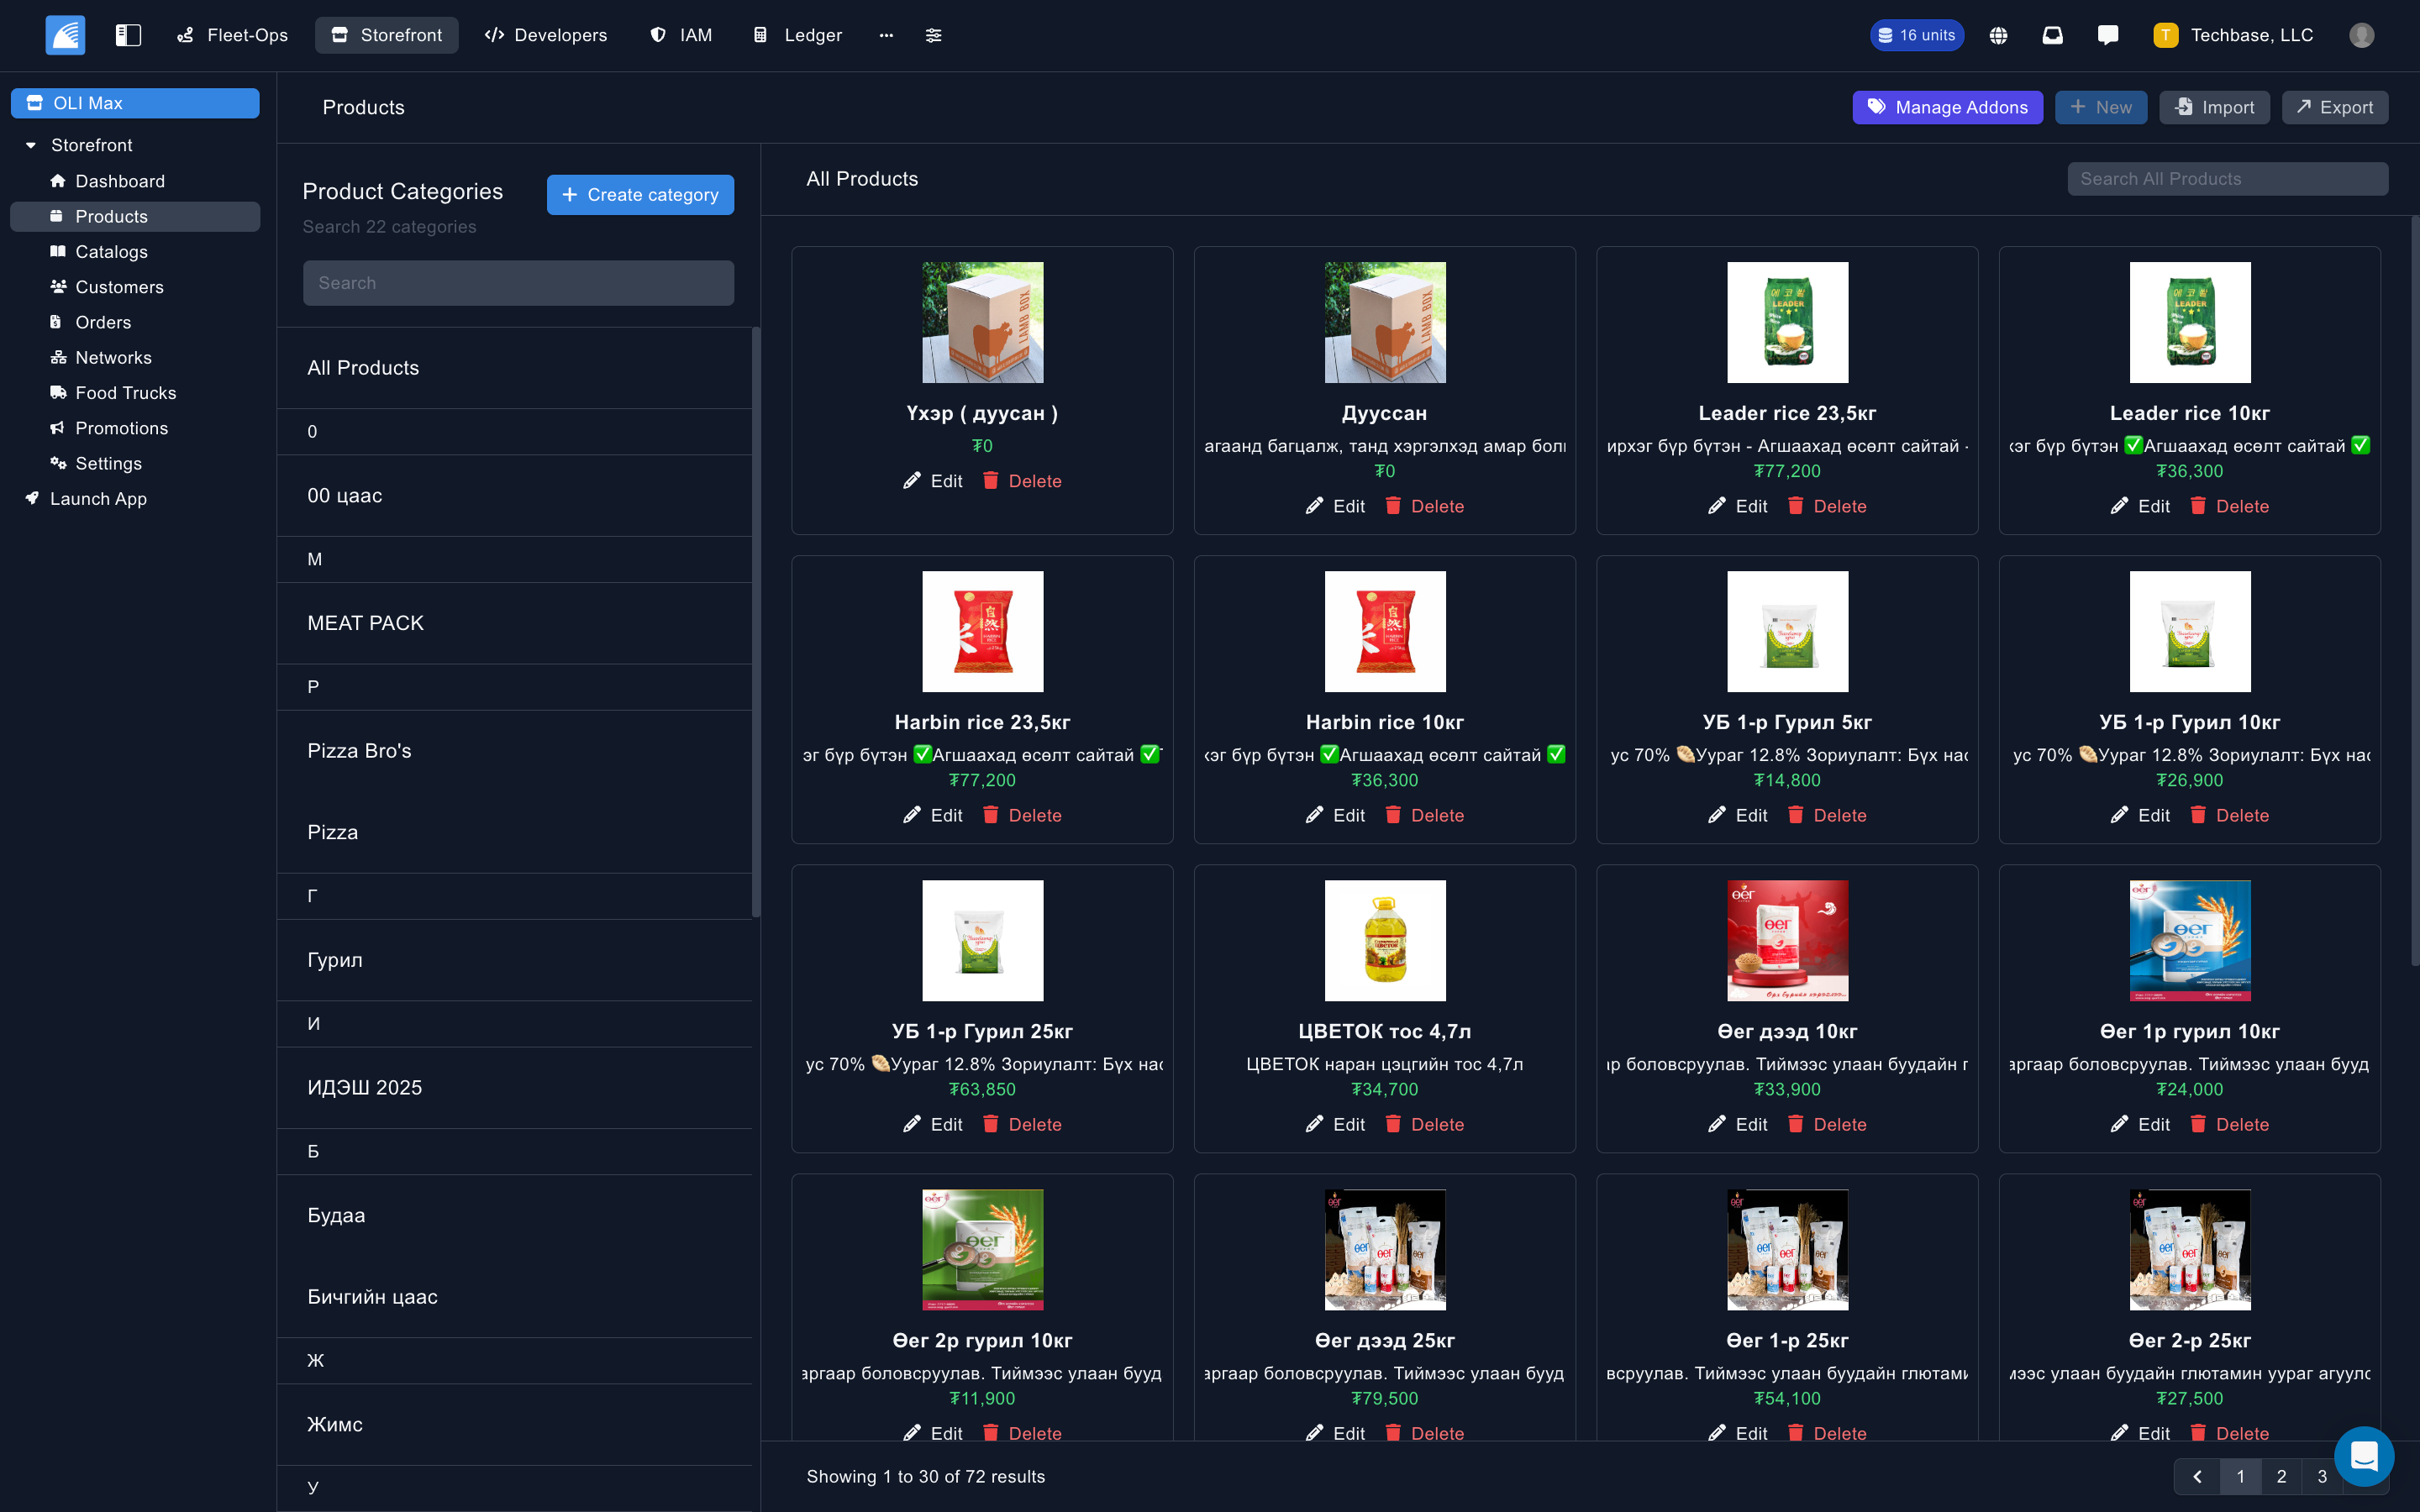Viewport: 2420px width, 1512px height.
Task: Open Promotions in sidebar
Action: [121, 428]
